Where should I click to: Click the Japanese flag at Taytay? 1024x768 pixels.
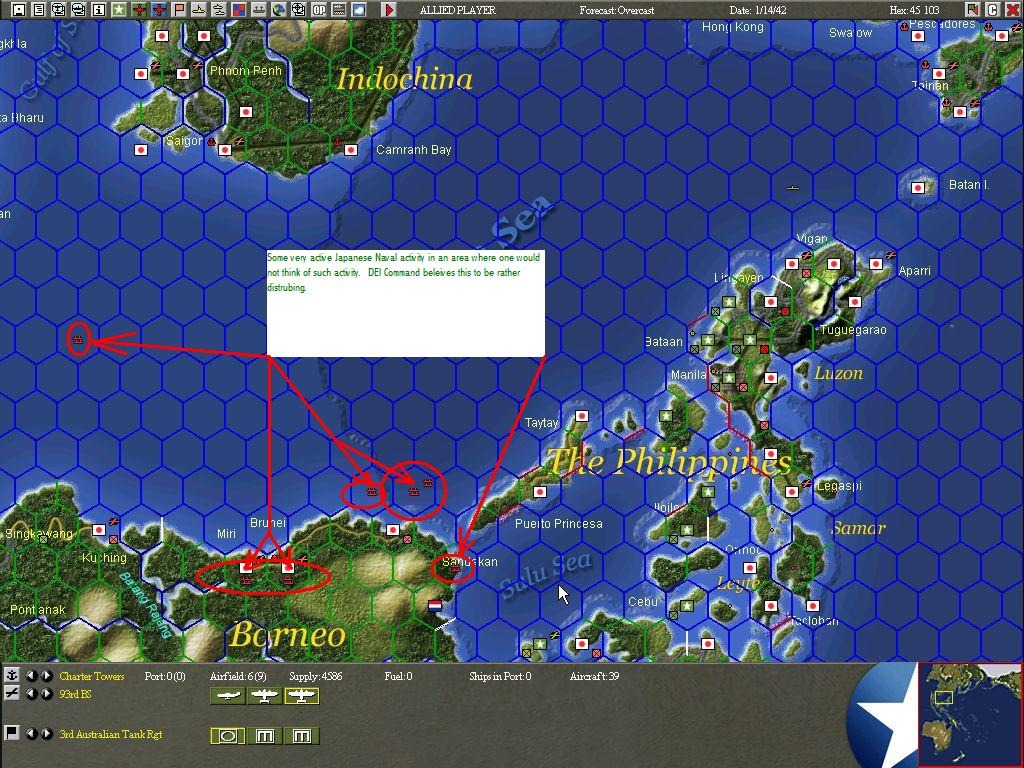(582, 416)
